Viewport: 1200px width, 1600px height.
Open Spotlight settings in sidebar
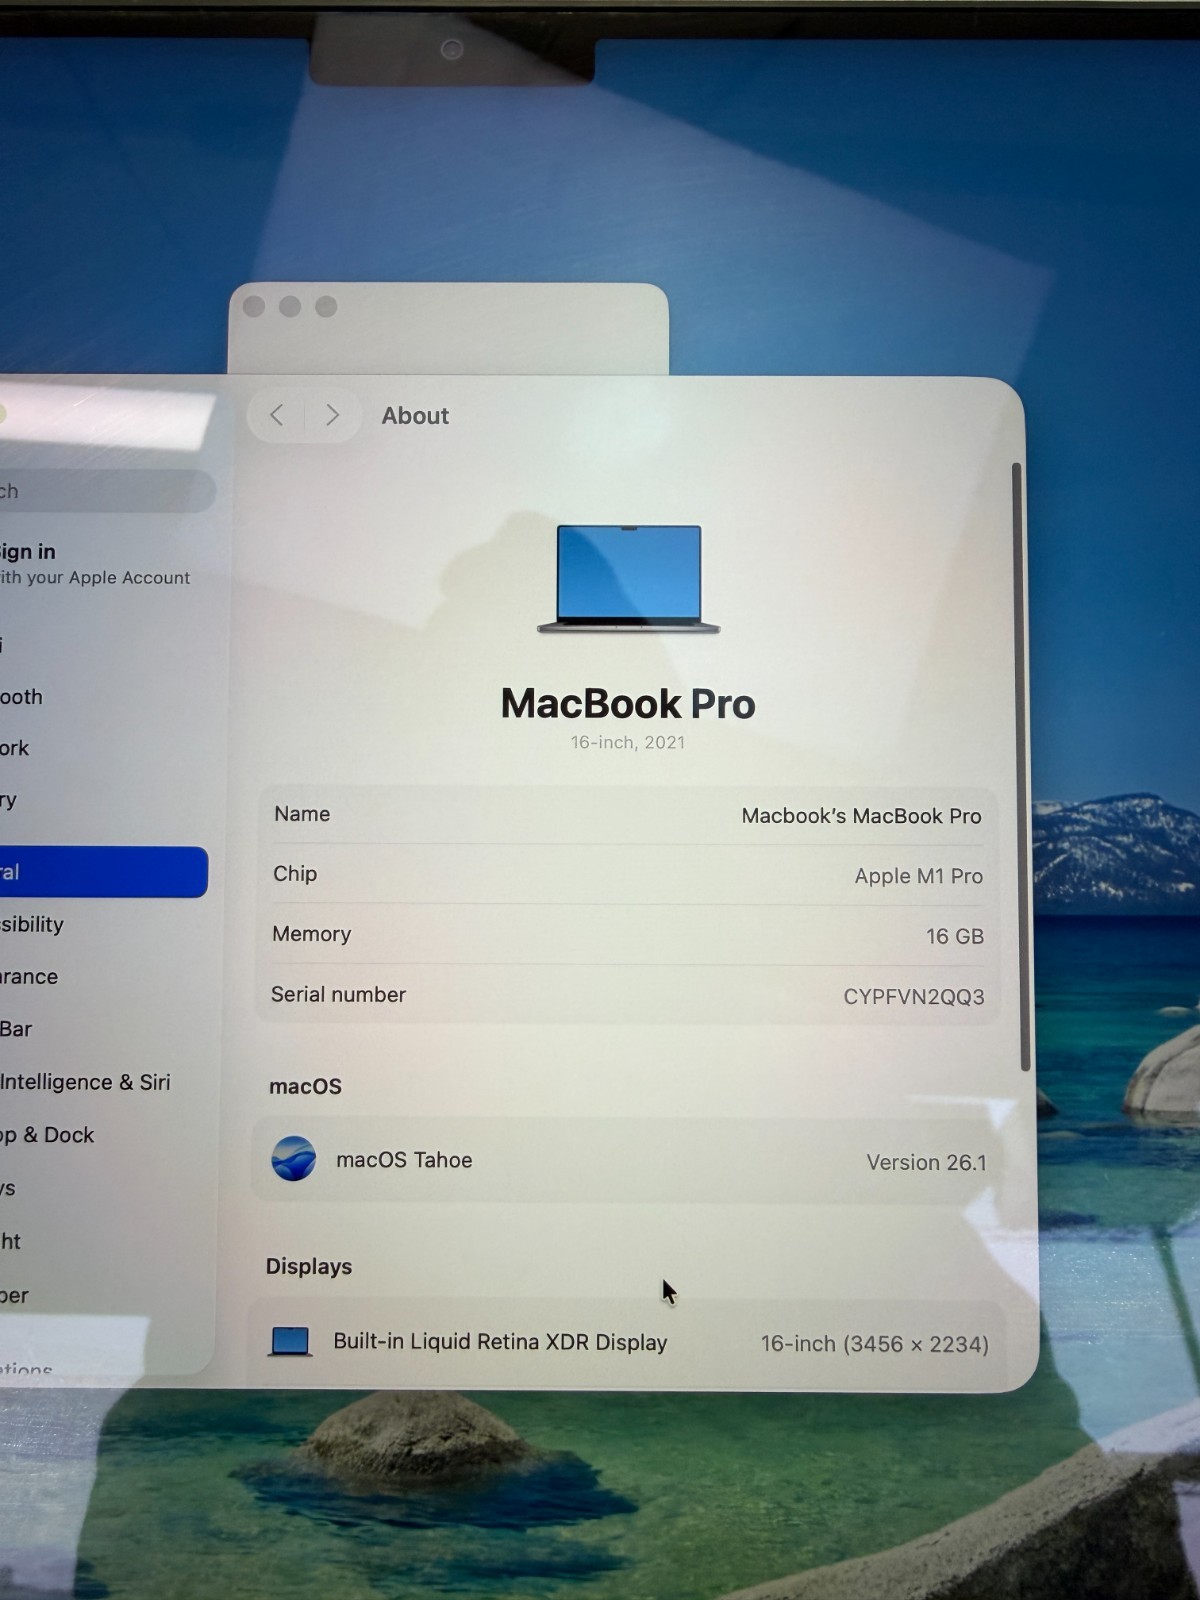click(x=10, y=1241)
